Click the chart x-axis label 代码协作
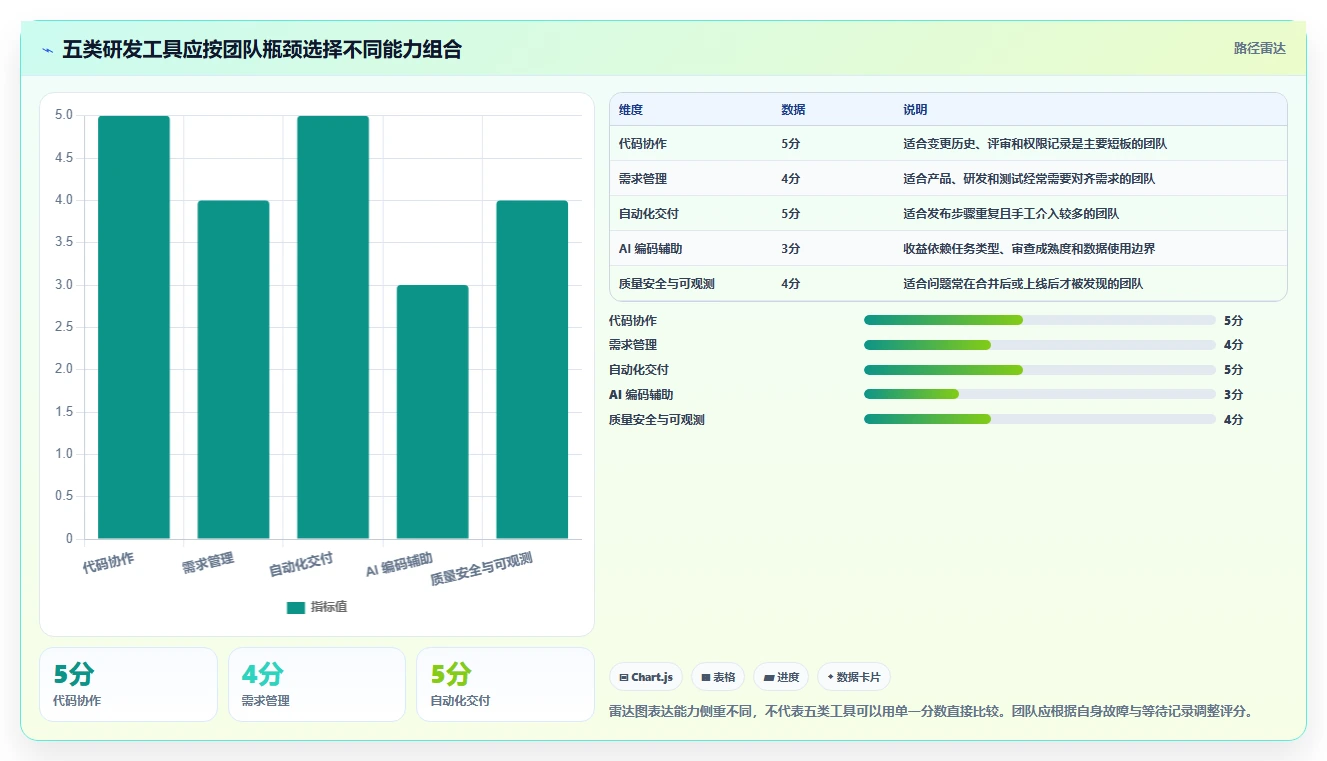Screen dimensions: 1327x761 (x=108, y=562)
